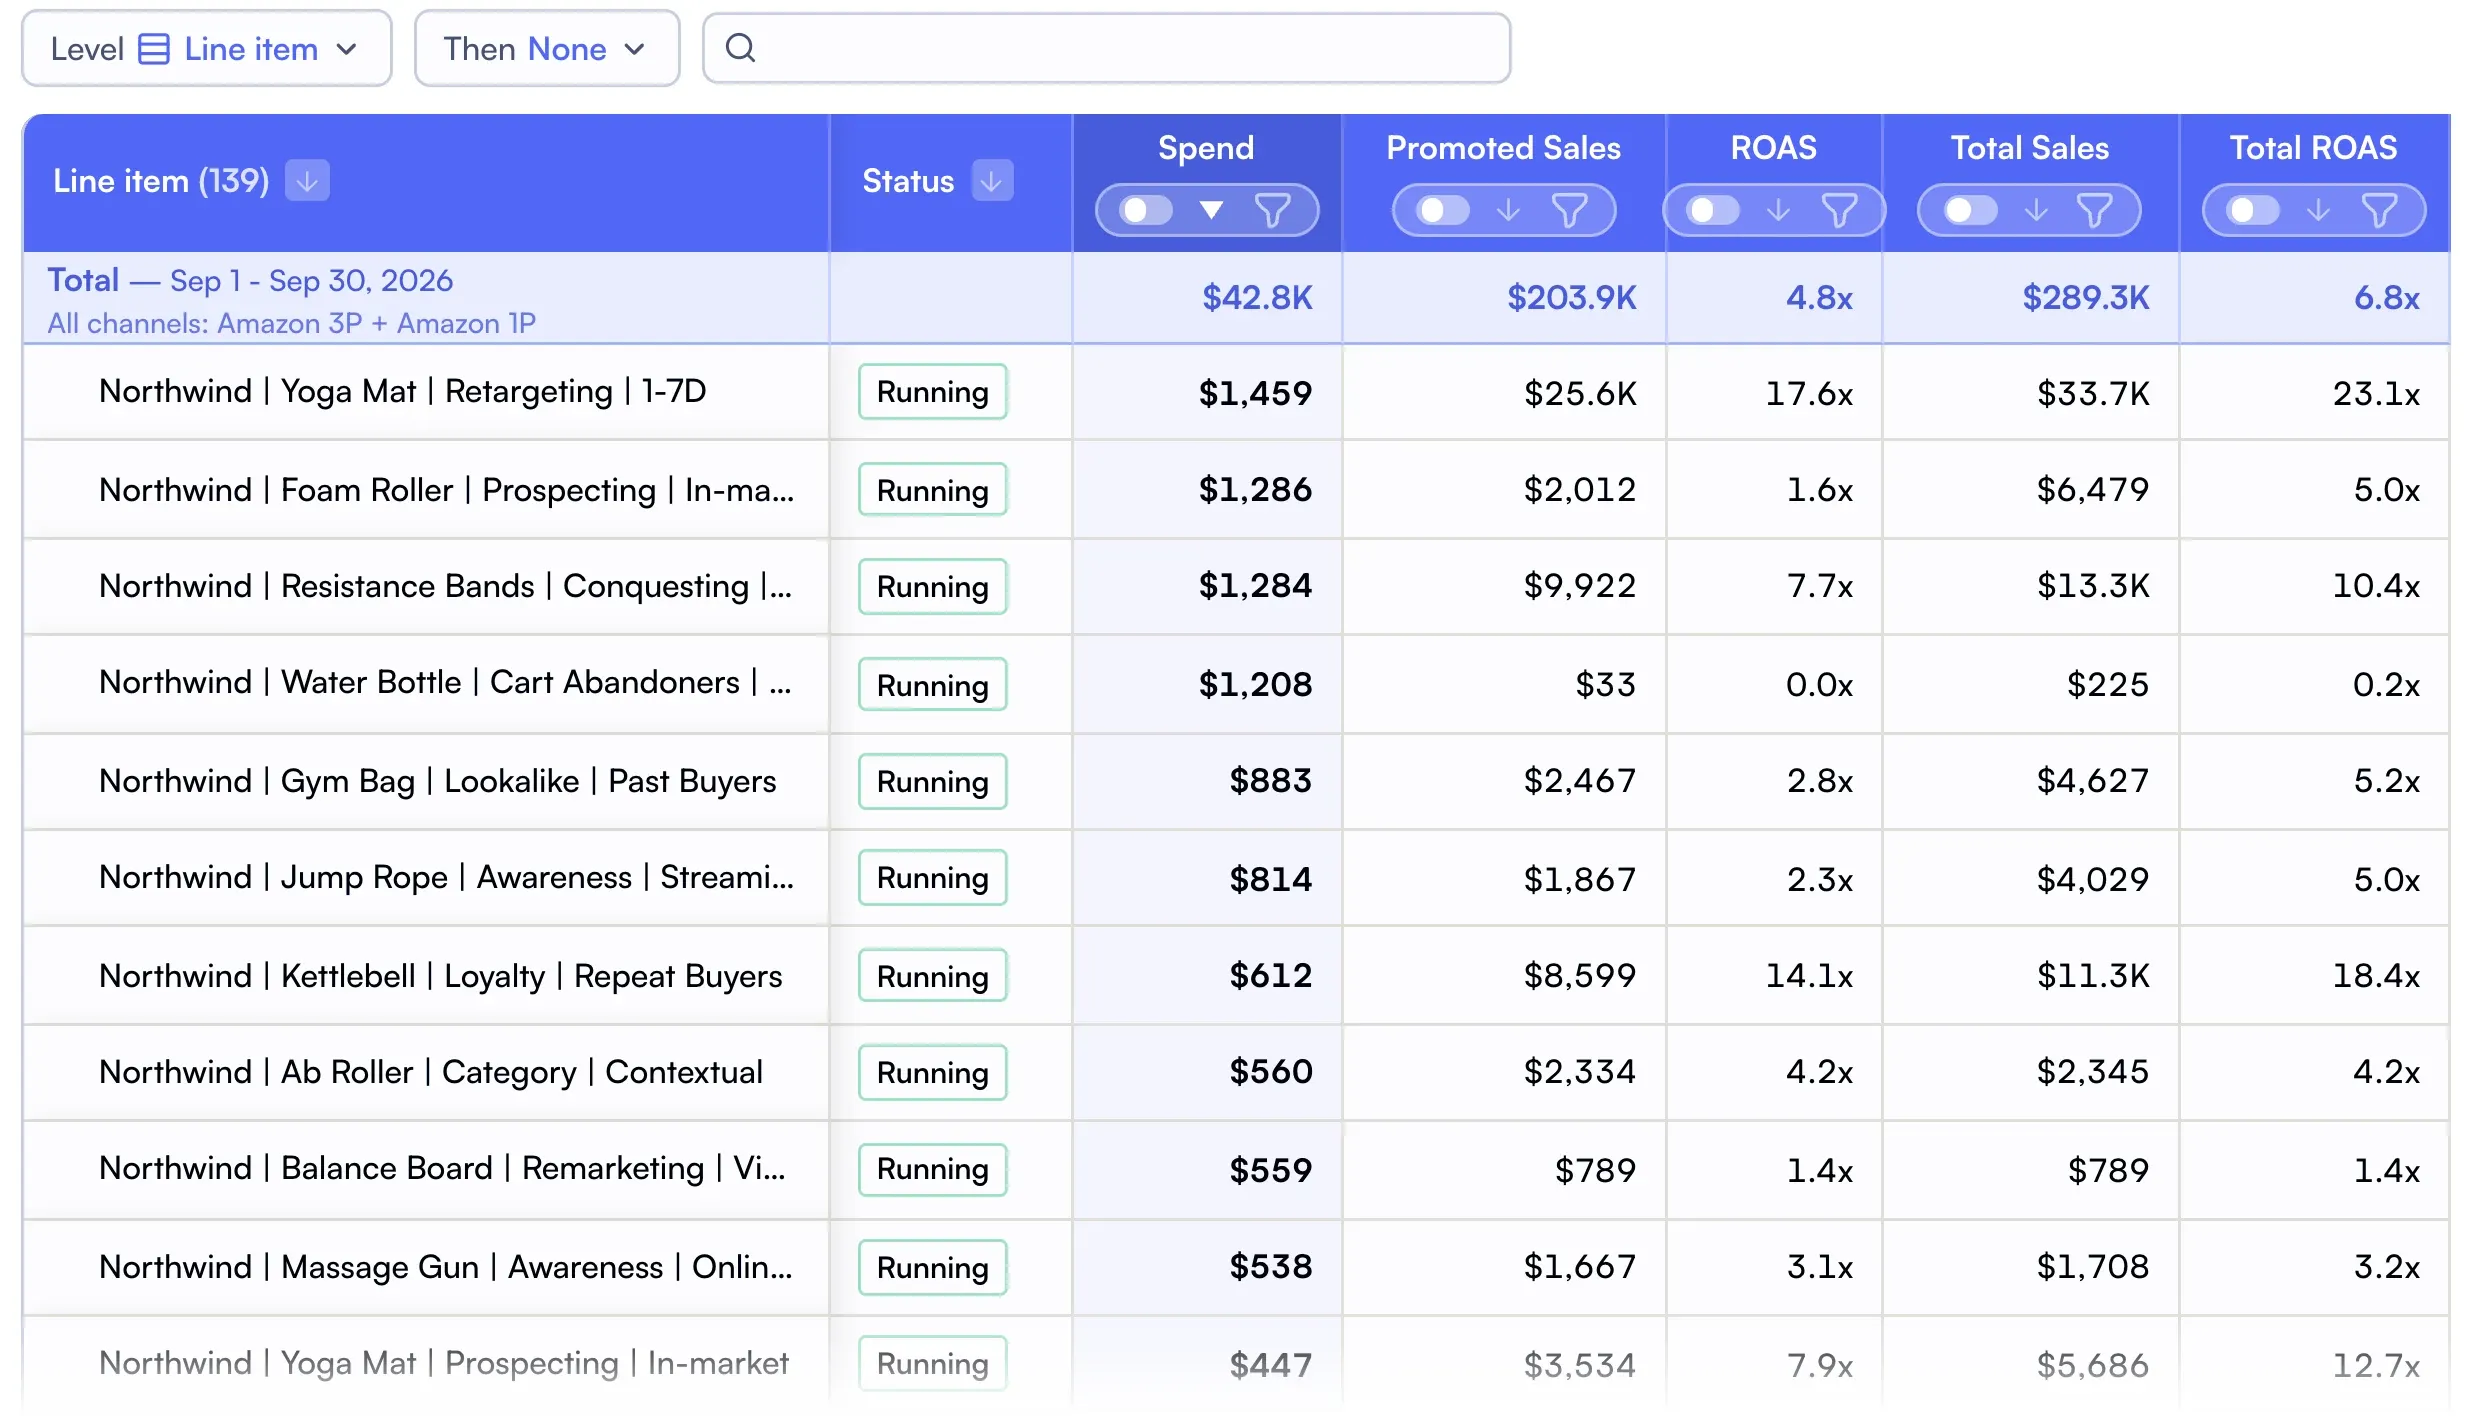This screenshot has width=2472, height=1416.
Task: Toggle the ROAS column switch
Action: 1713,210
